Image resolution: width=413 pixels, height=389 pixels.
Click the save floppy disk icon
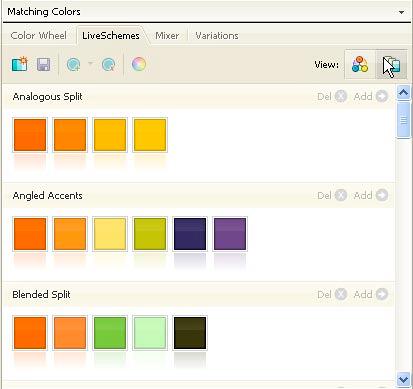point(44,64)
